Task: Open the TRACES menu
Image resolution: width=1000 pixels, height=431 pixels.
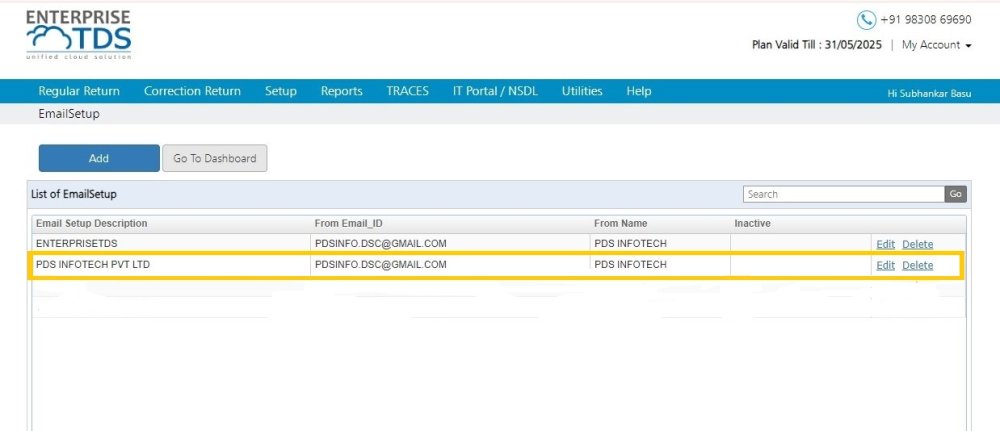Action: tap(408, 91)
